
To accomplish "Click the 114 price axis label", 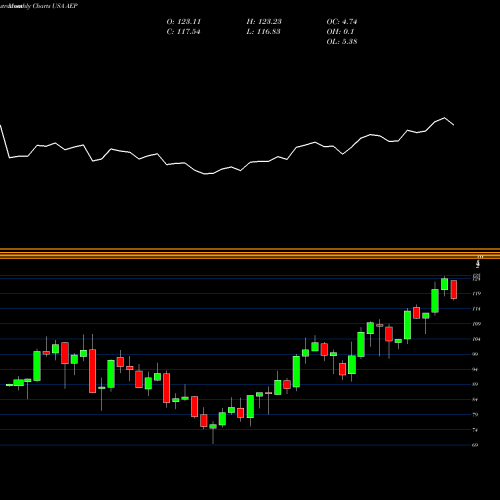I will point(477,309).
